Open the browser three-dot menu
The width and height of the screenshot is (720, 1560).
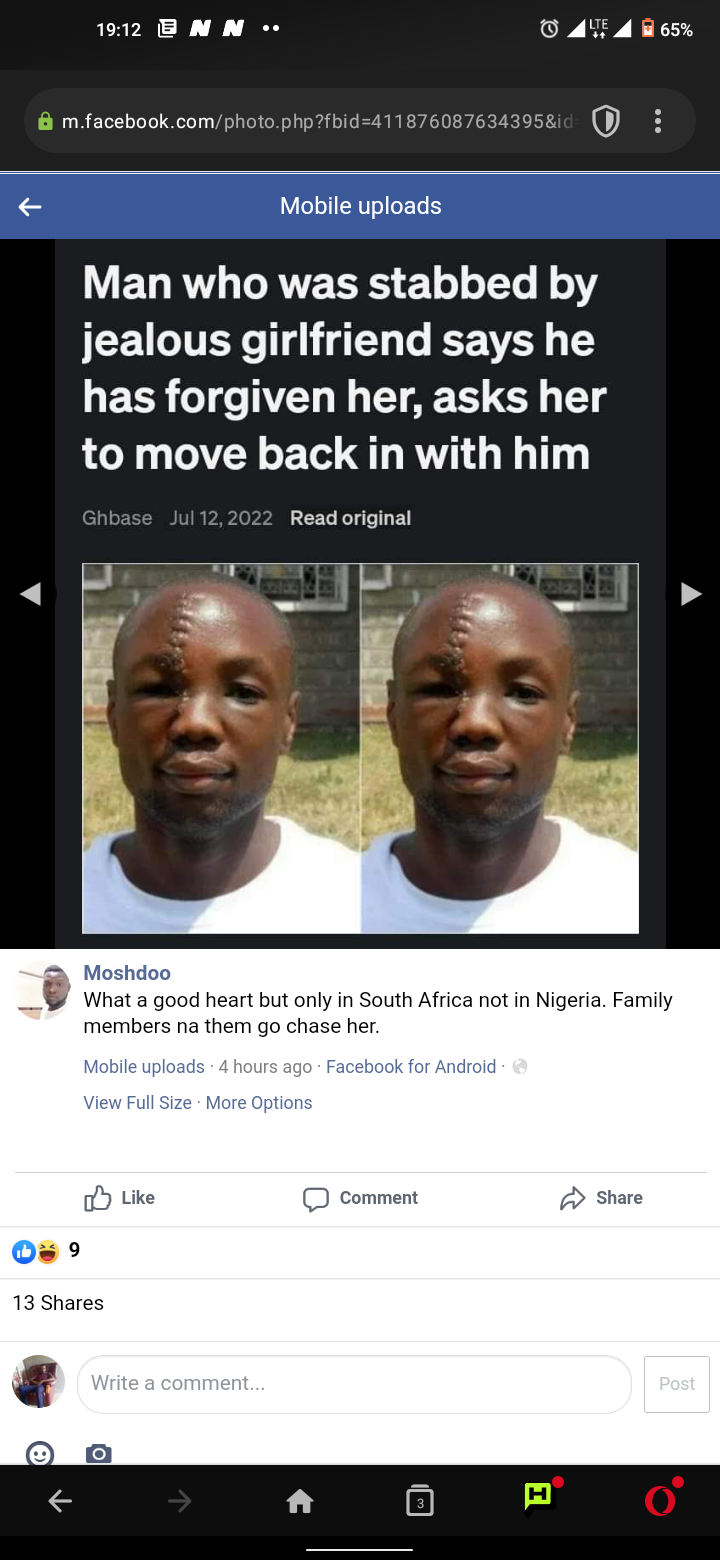click(658, 122)
